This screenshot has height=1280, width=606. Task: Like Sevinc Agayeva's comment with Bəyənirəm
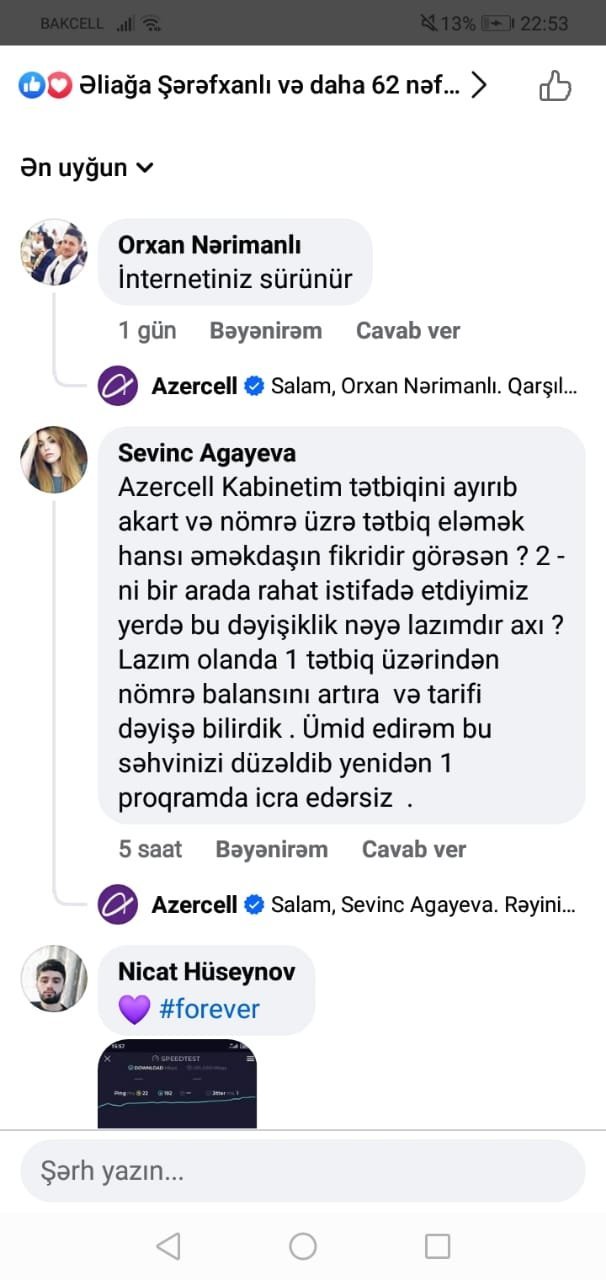[x=271, y=850]
